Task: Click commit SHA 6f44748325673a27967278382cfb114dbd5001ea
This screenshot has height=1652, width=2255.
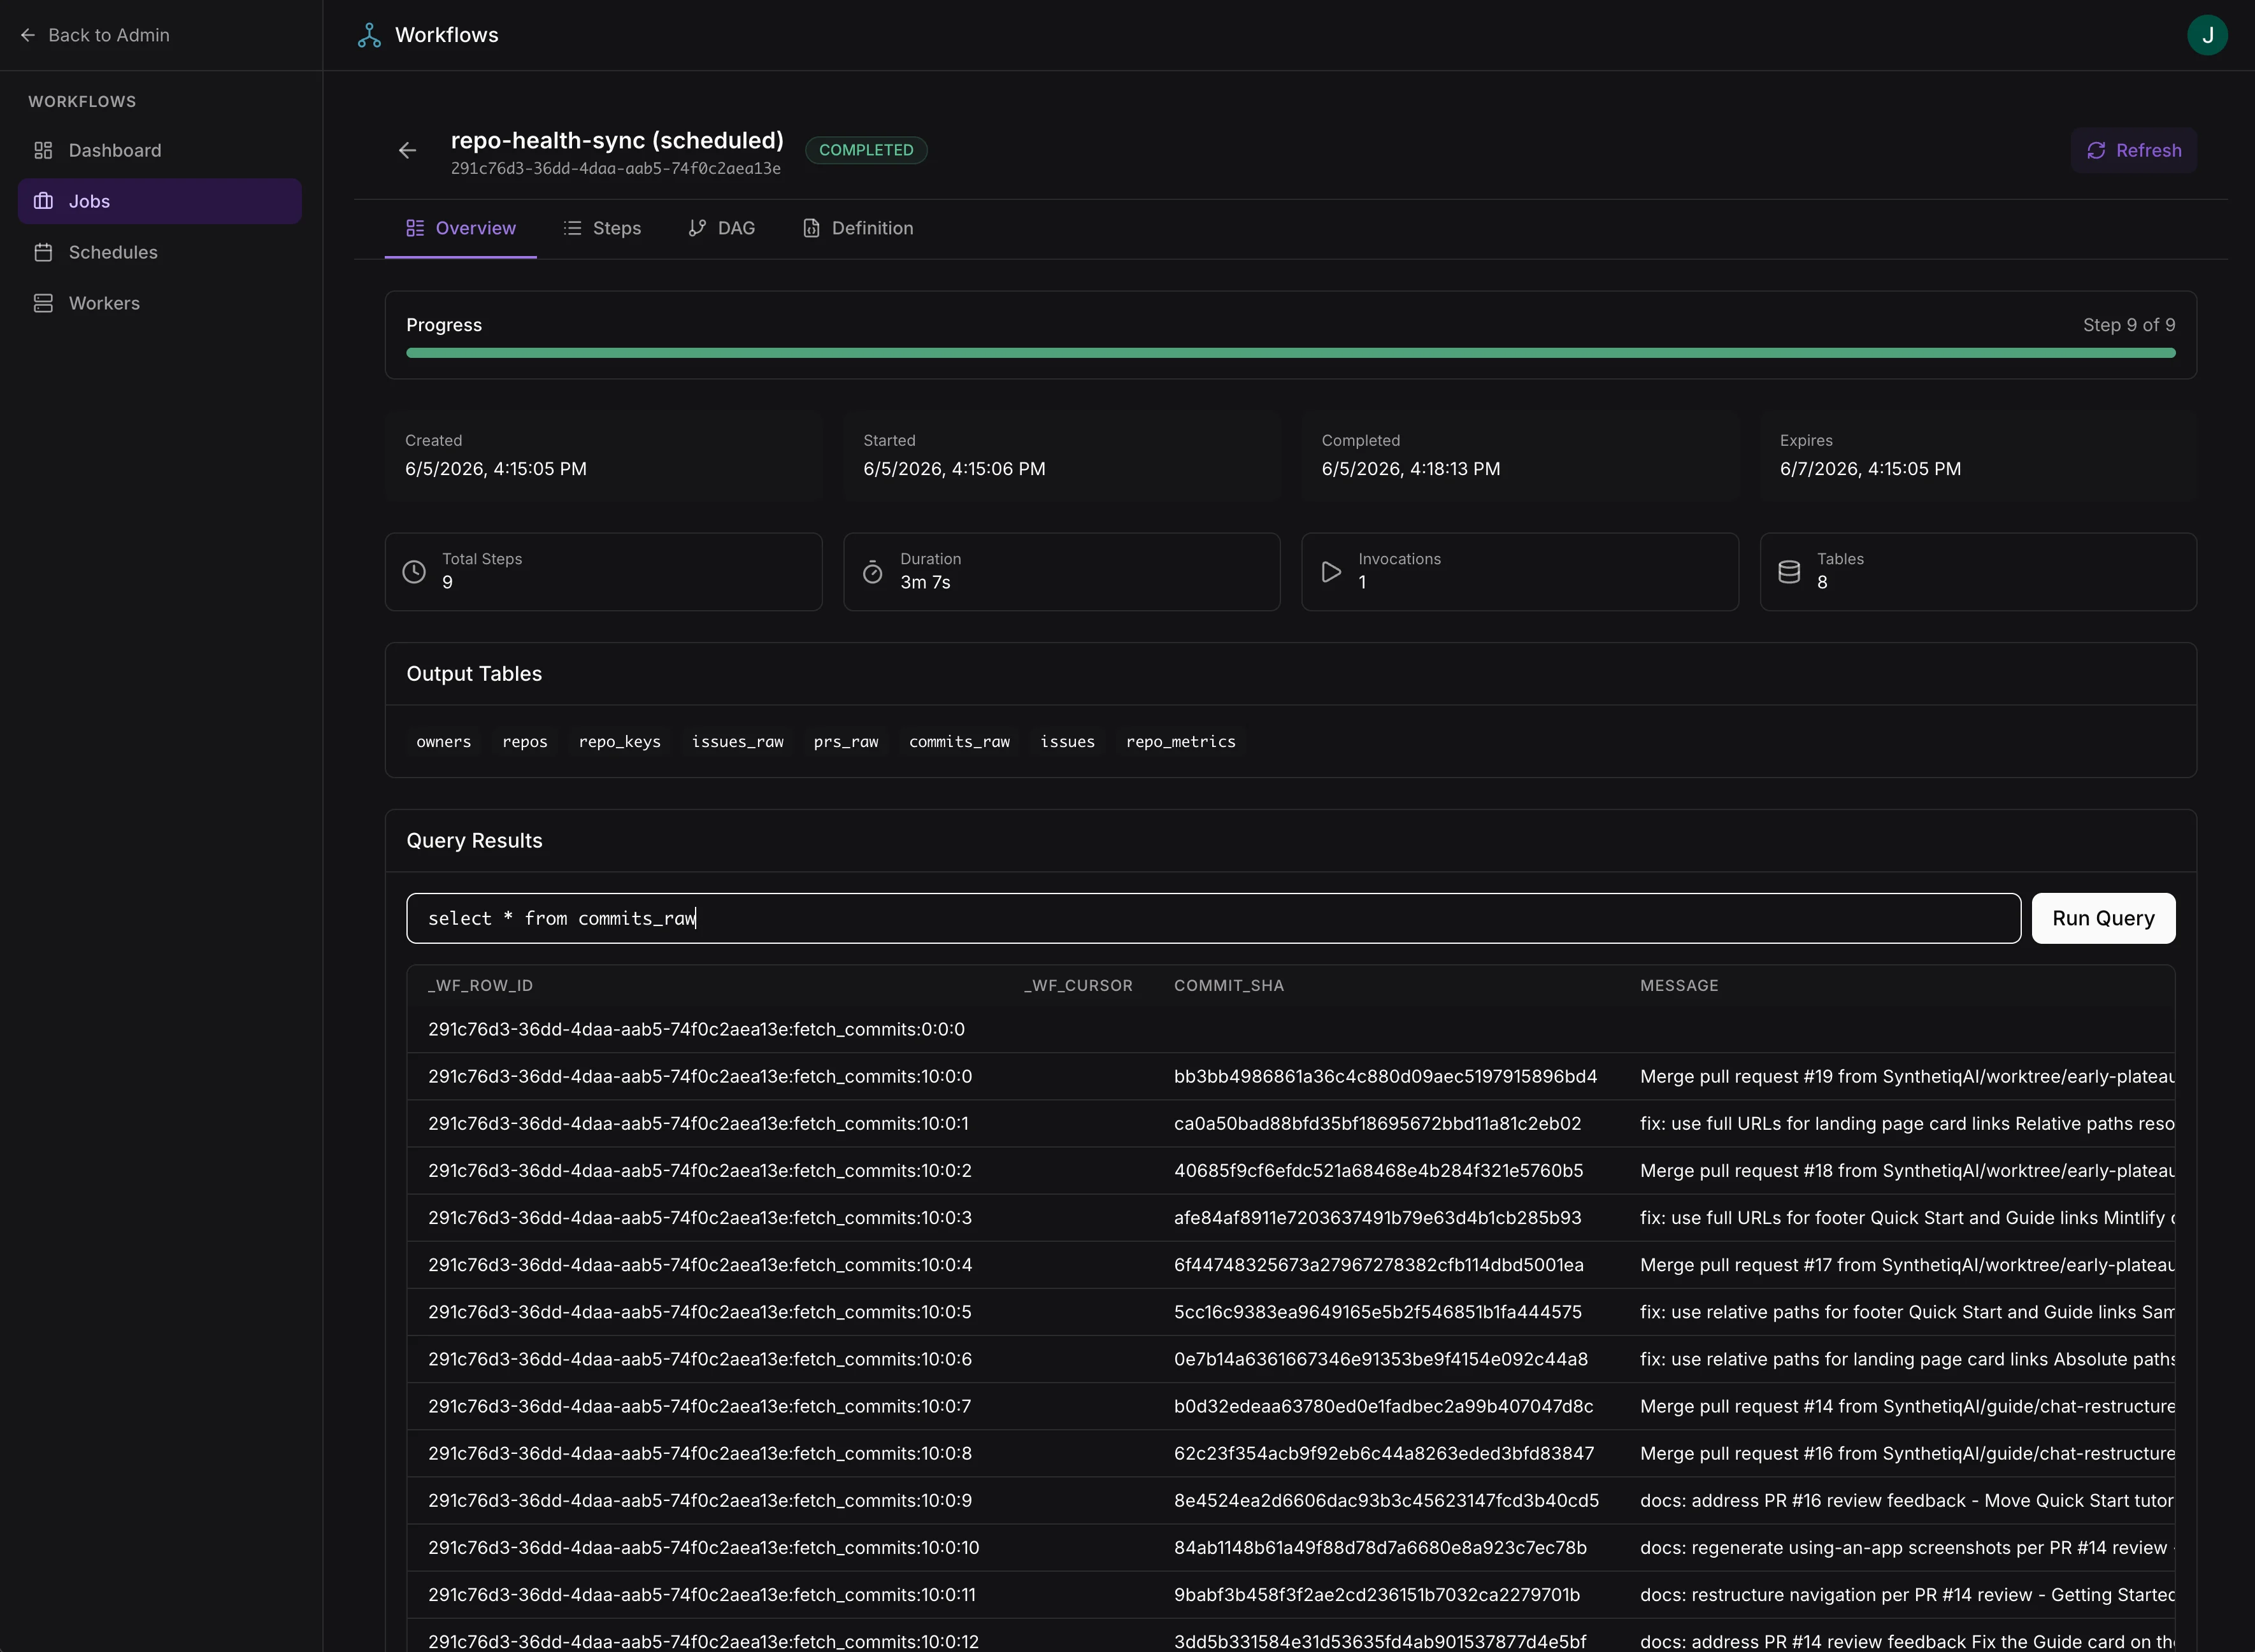Action: point(1378,1265)
